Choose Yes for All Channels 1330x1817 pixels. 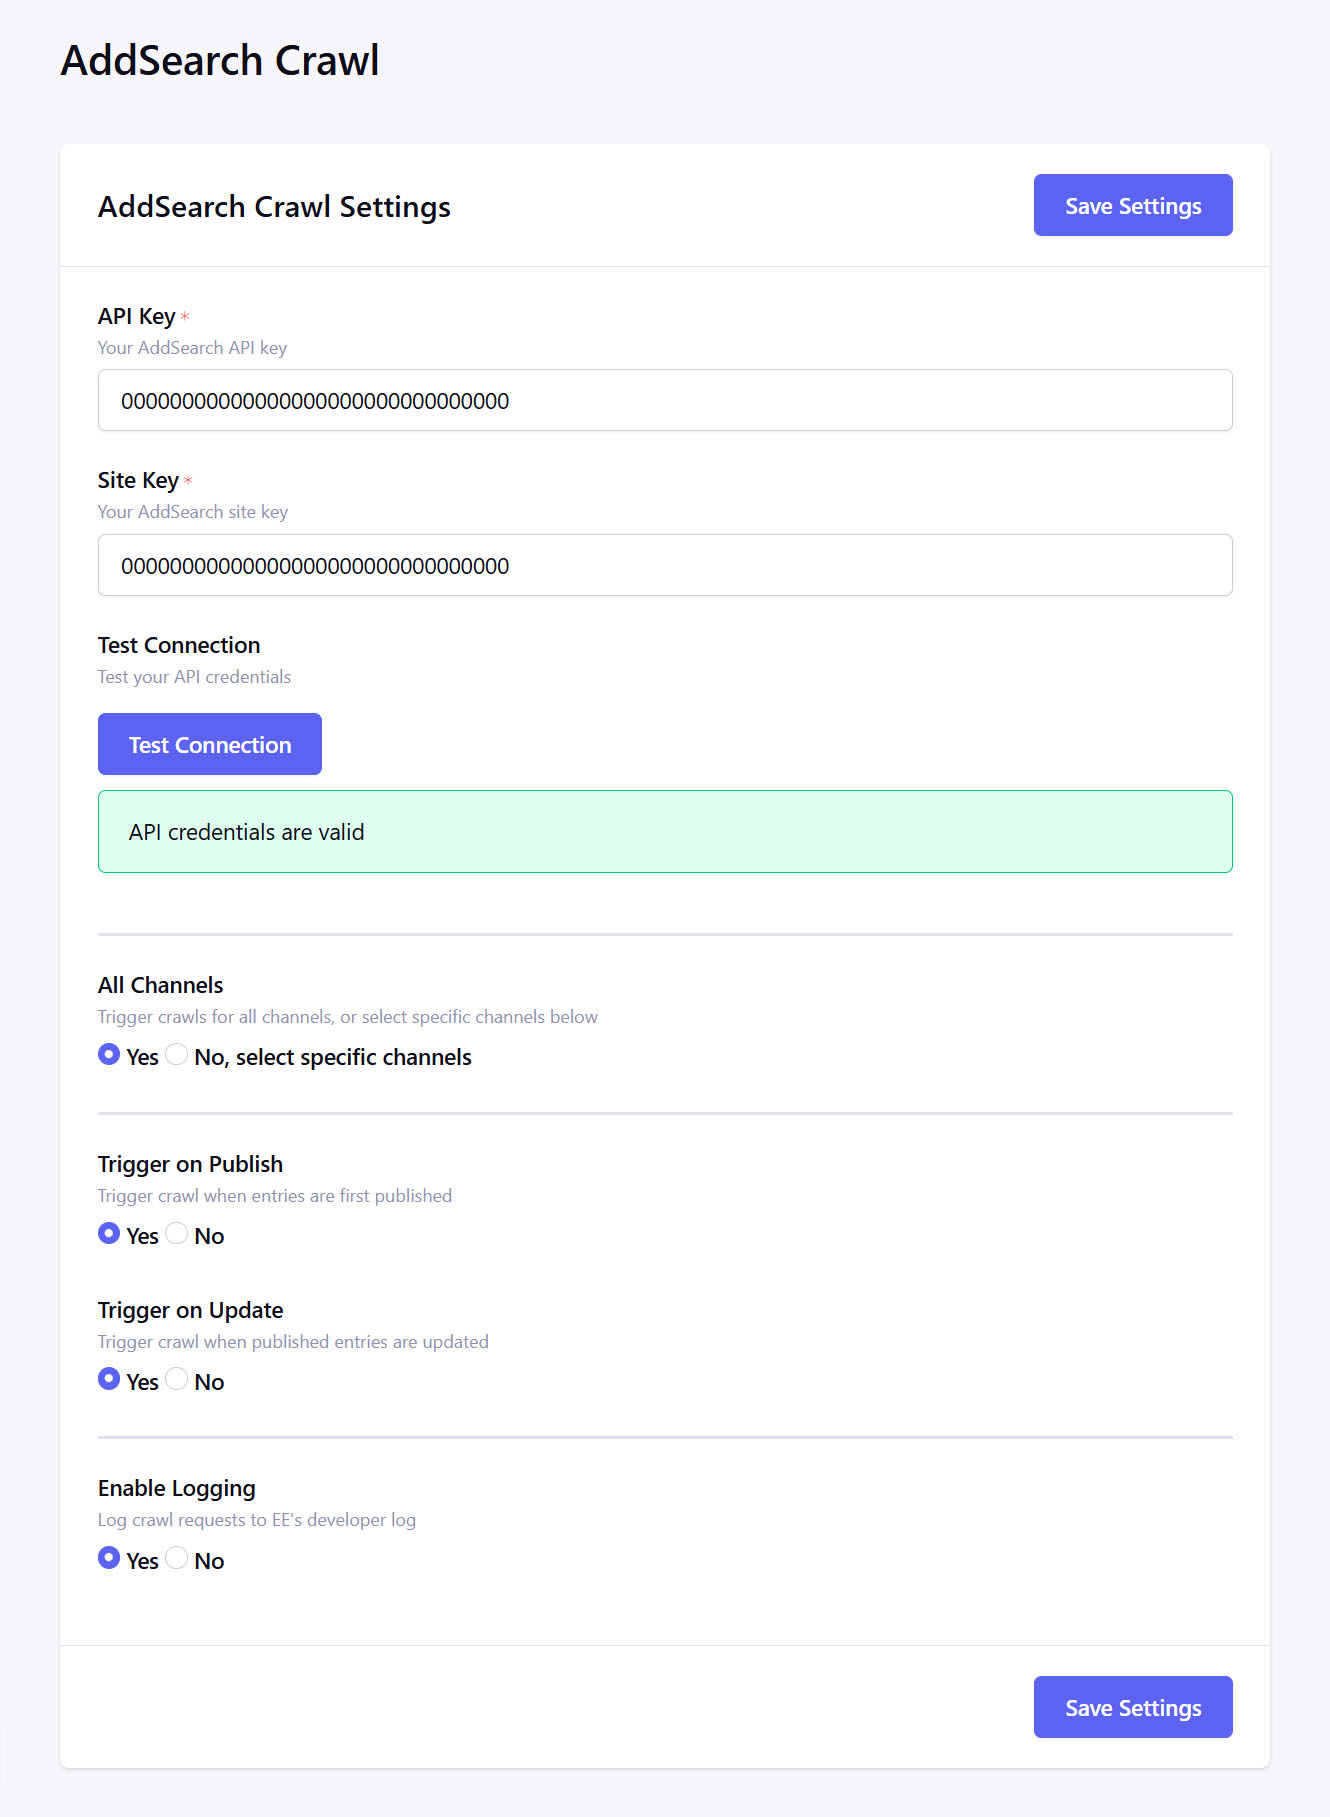tap(109, 1054)
